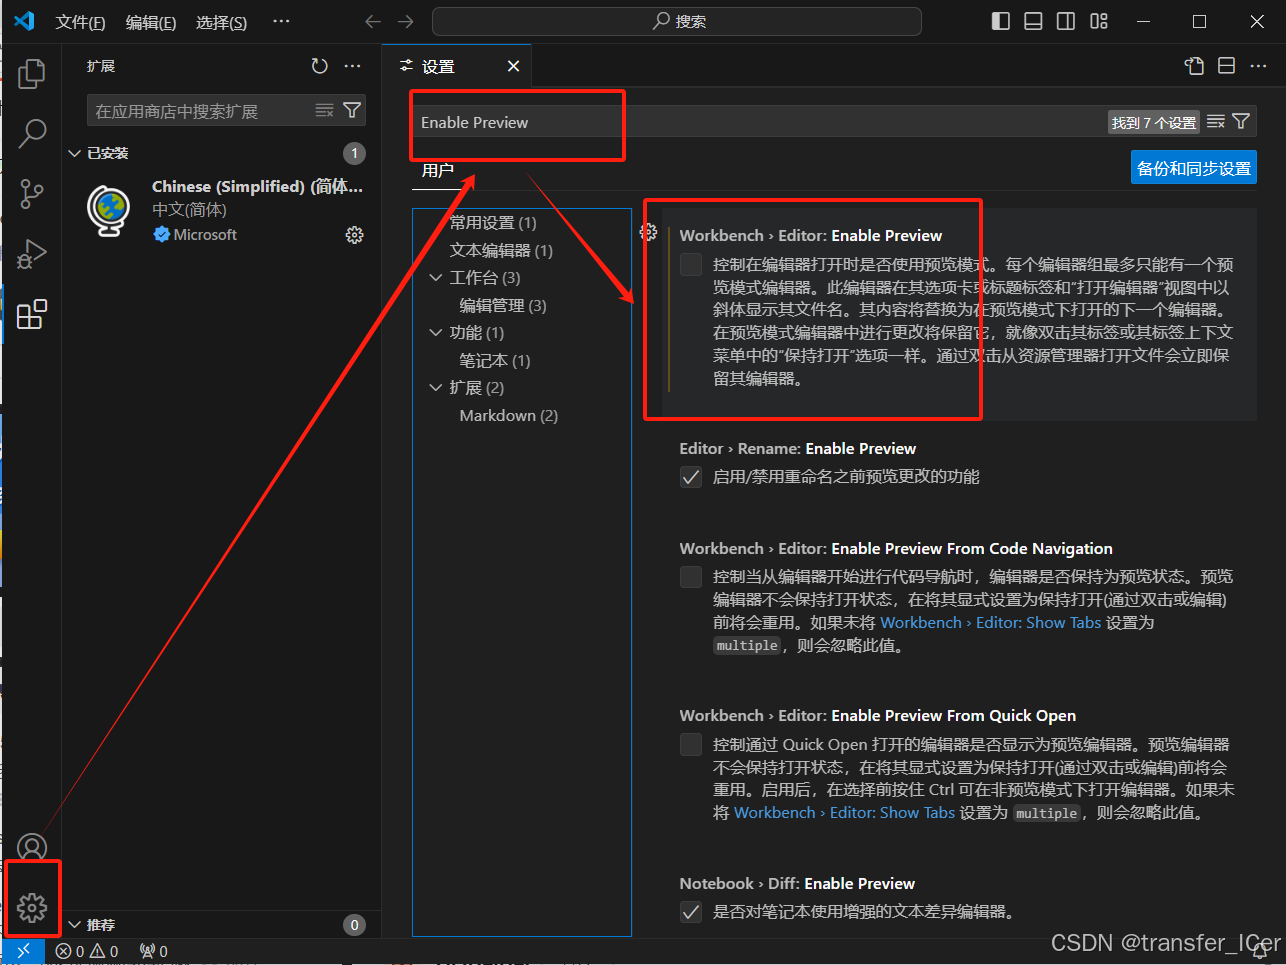Select the Search icon in activity bar
This screenshot has width=1286, height=965.
coord(31,133)
